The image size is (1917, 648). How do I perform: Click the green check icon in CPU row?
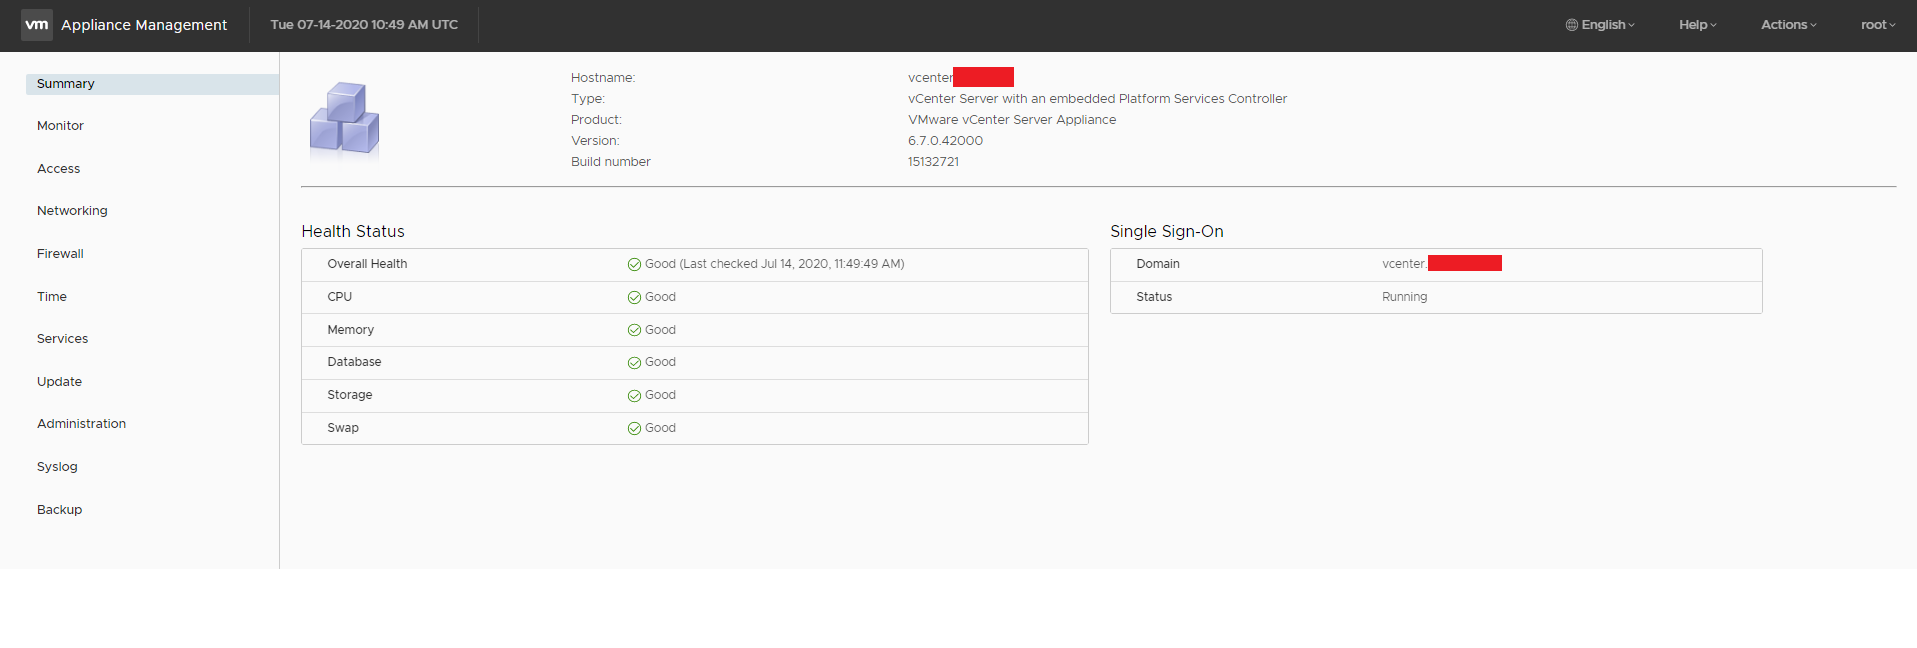[x=634, y=298]
